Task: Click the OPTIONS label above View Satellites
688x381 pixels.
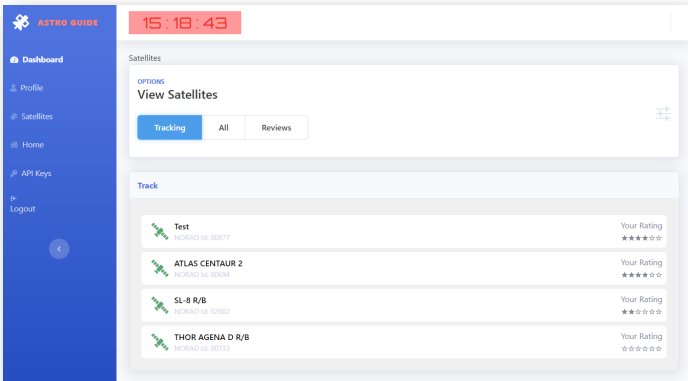Action: coord(151,82)
